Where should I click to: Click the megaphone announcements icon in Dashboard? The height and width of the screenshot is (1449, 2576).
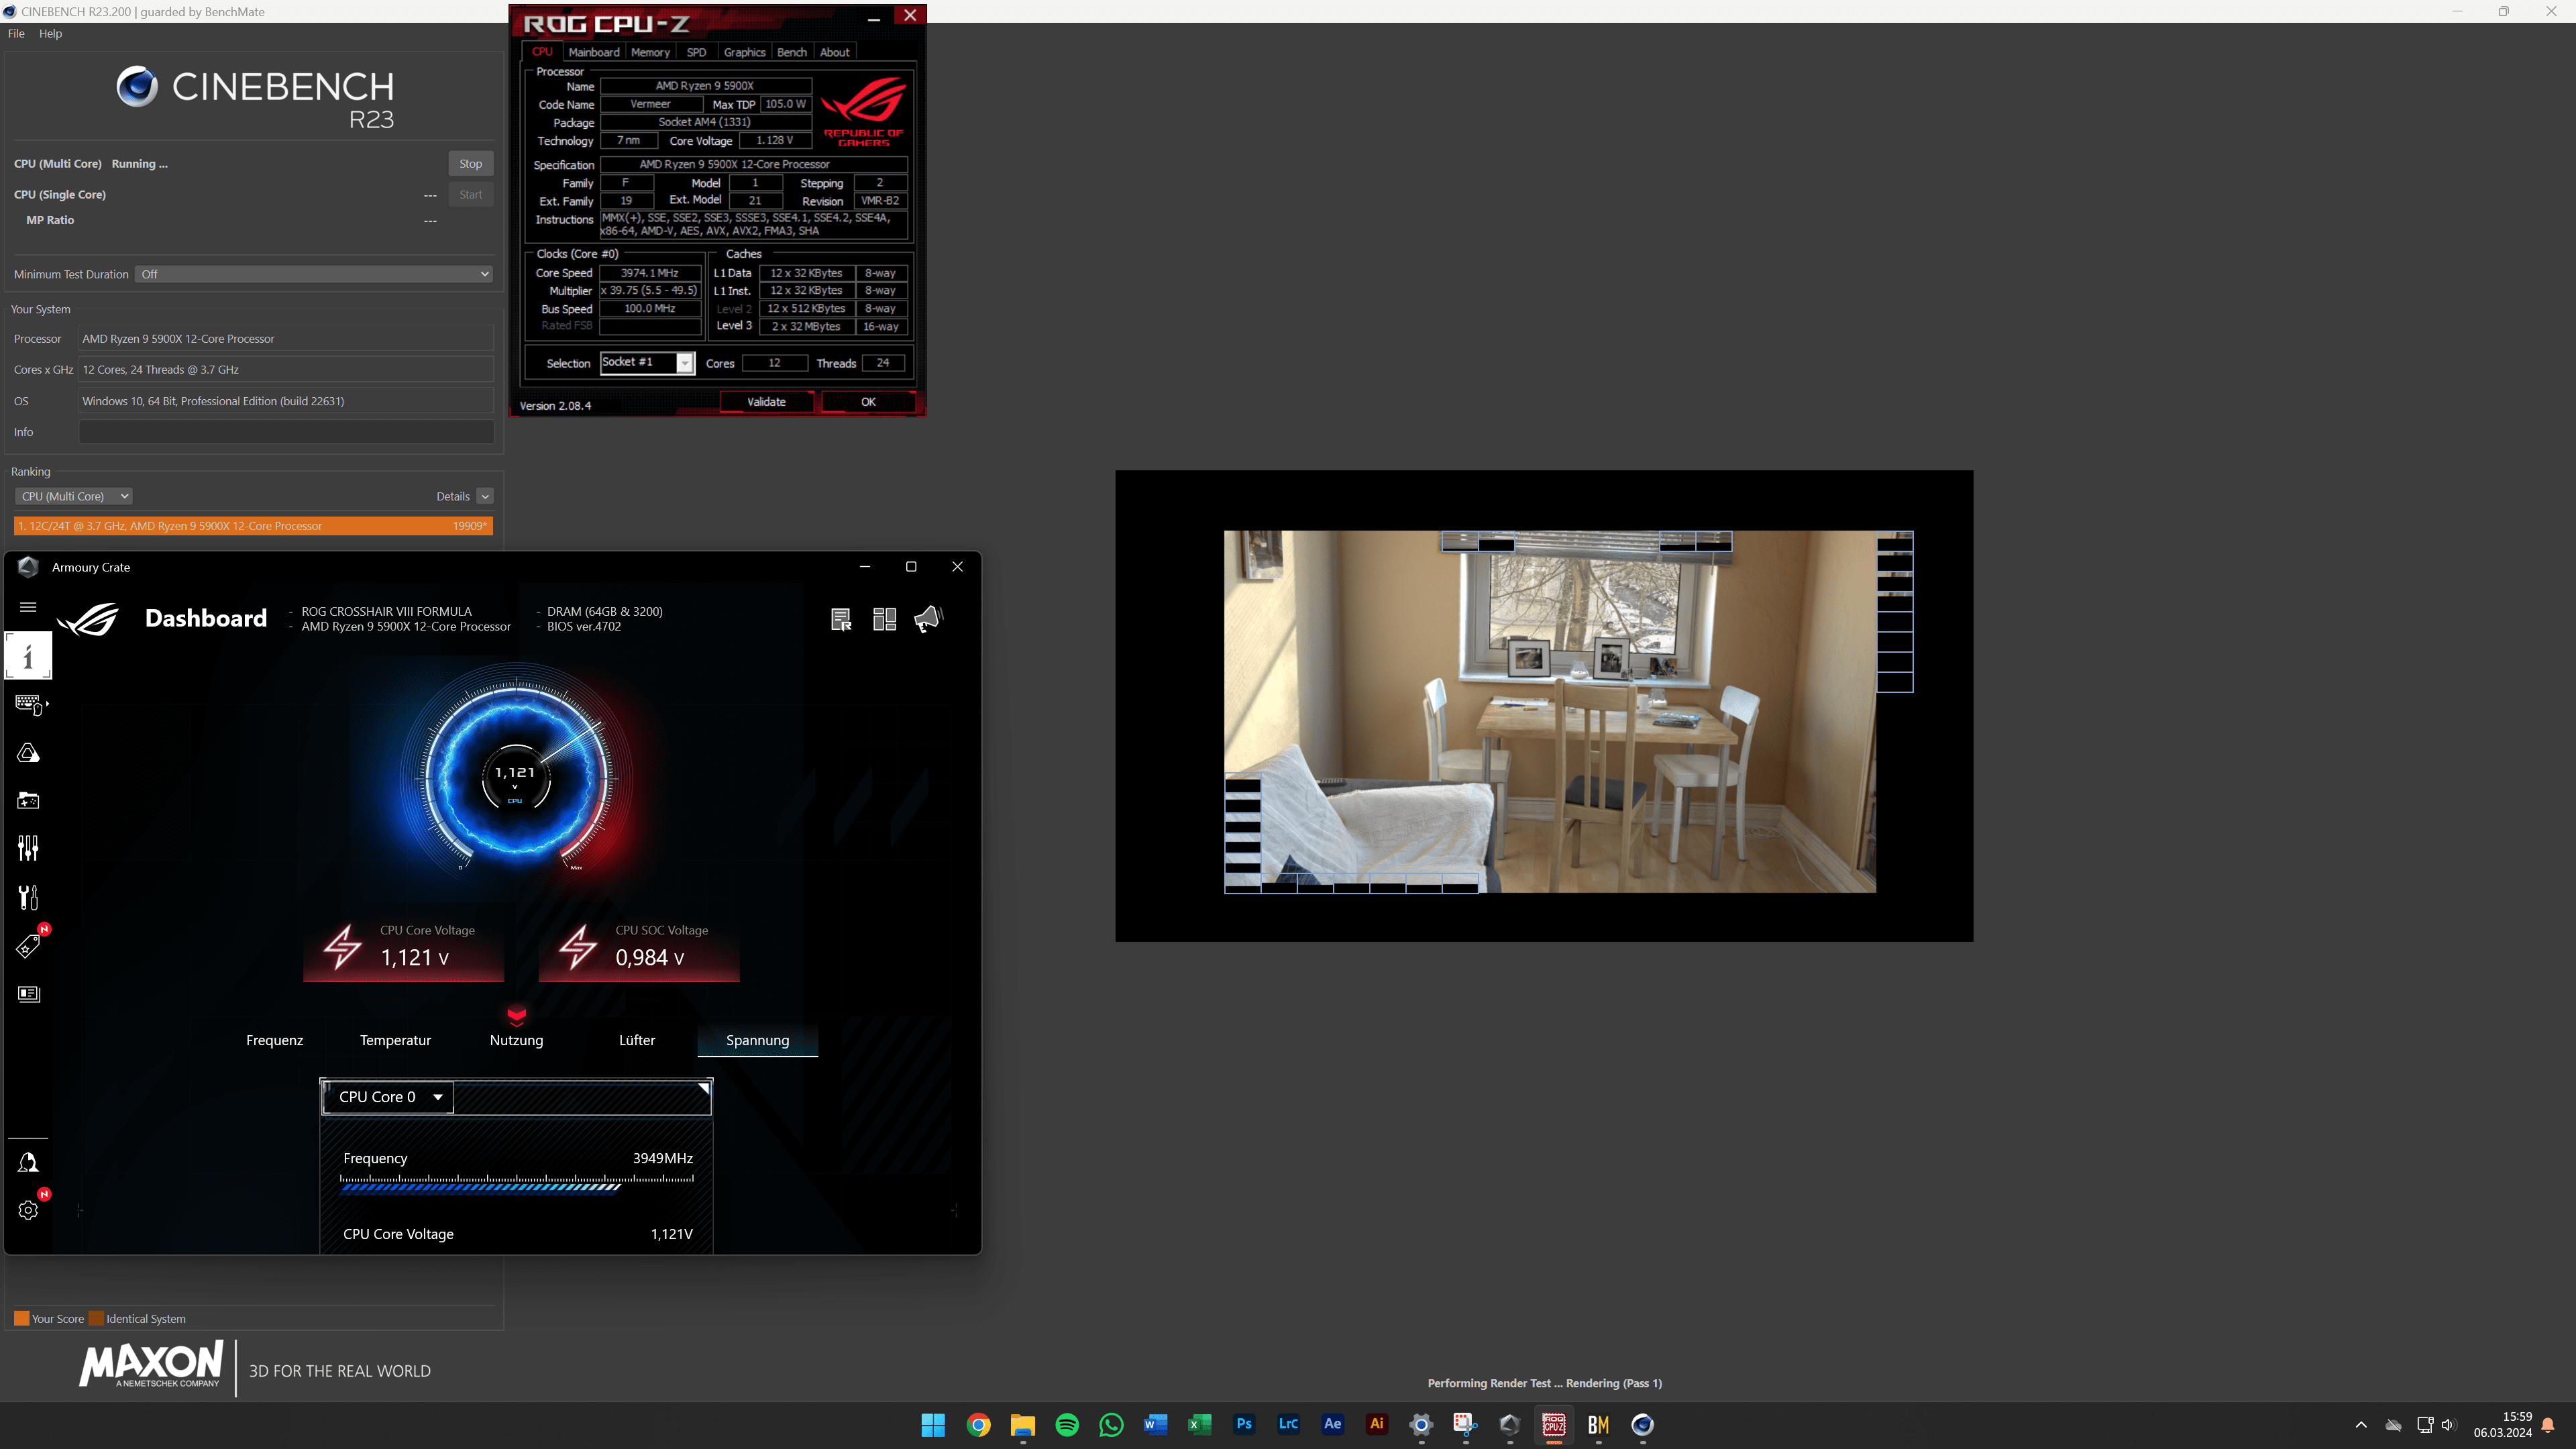(928, 619)
